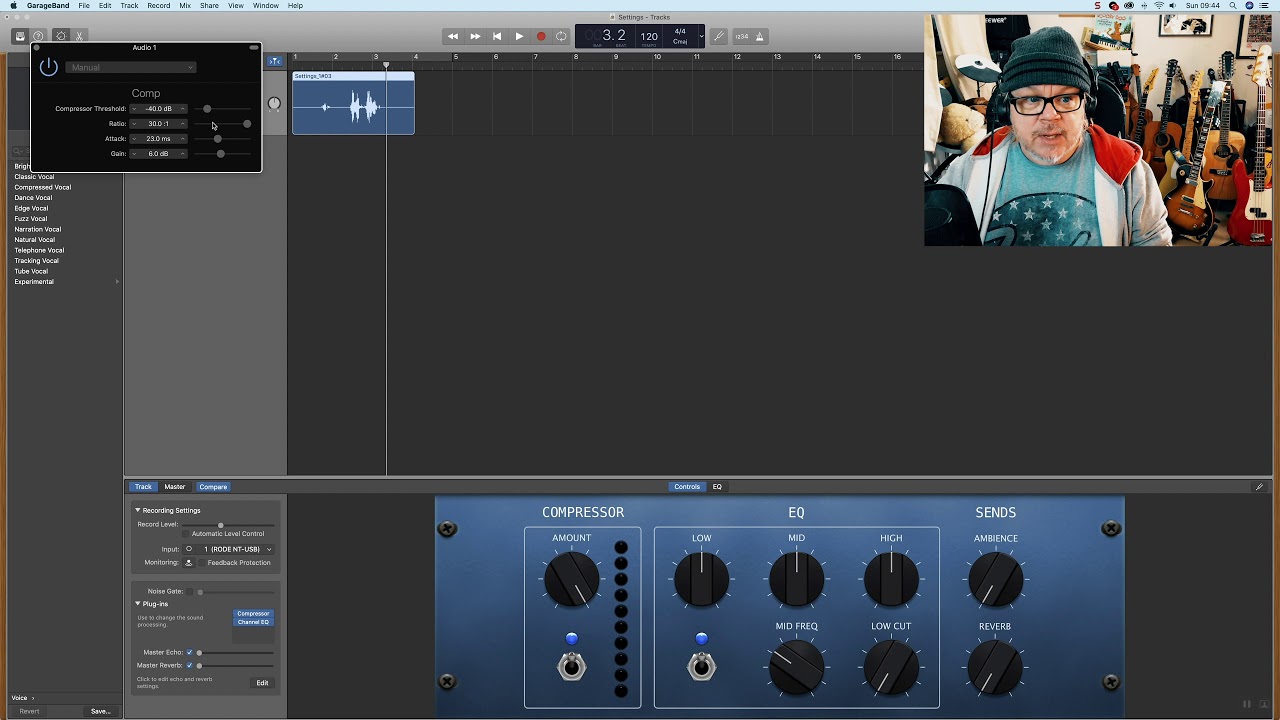1280x720 pixels.
Task: Open the Manual preset dropdown
Action: tap(131, 67)
